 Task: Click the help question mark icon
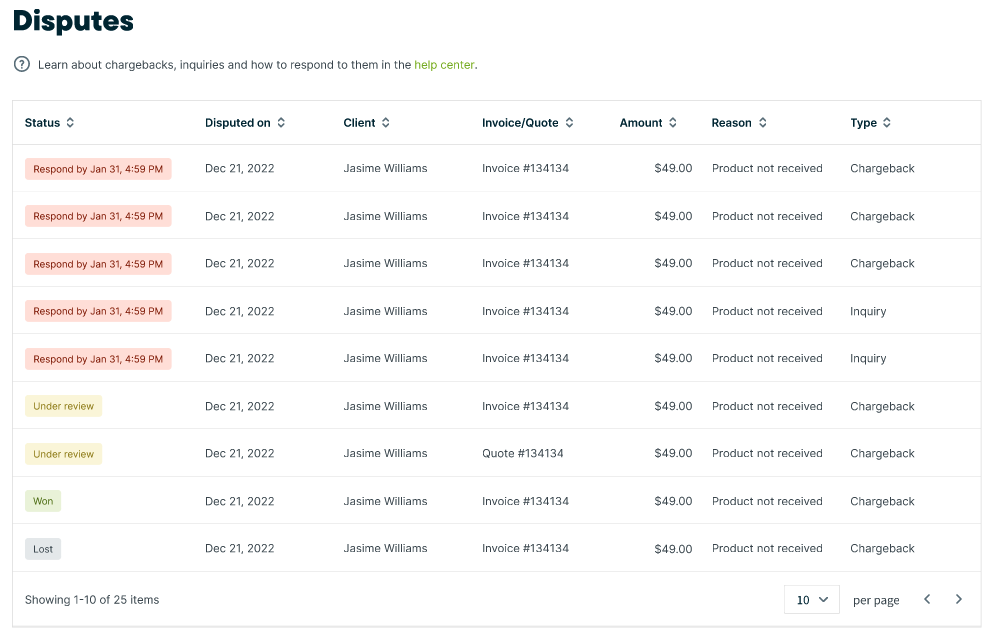point(21,64)
